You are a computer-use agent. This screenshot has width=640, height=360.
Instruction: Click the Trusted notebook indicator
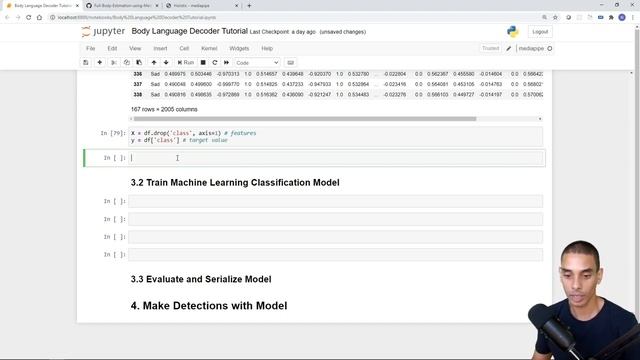click(491, 48)
